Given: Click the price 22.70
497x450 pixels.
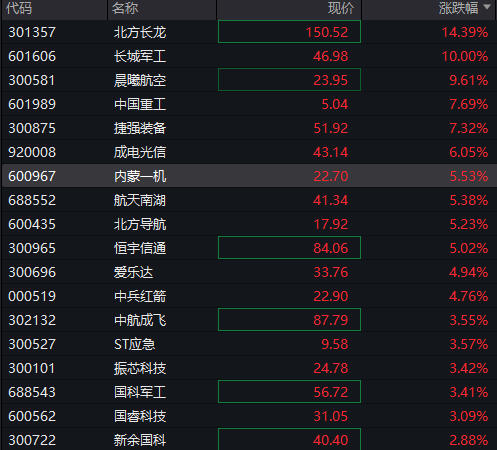Looking at the screenshot, I should (x=330, y=176).
